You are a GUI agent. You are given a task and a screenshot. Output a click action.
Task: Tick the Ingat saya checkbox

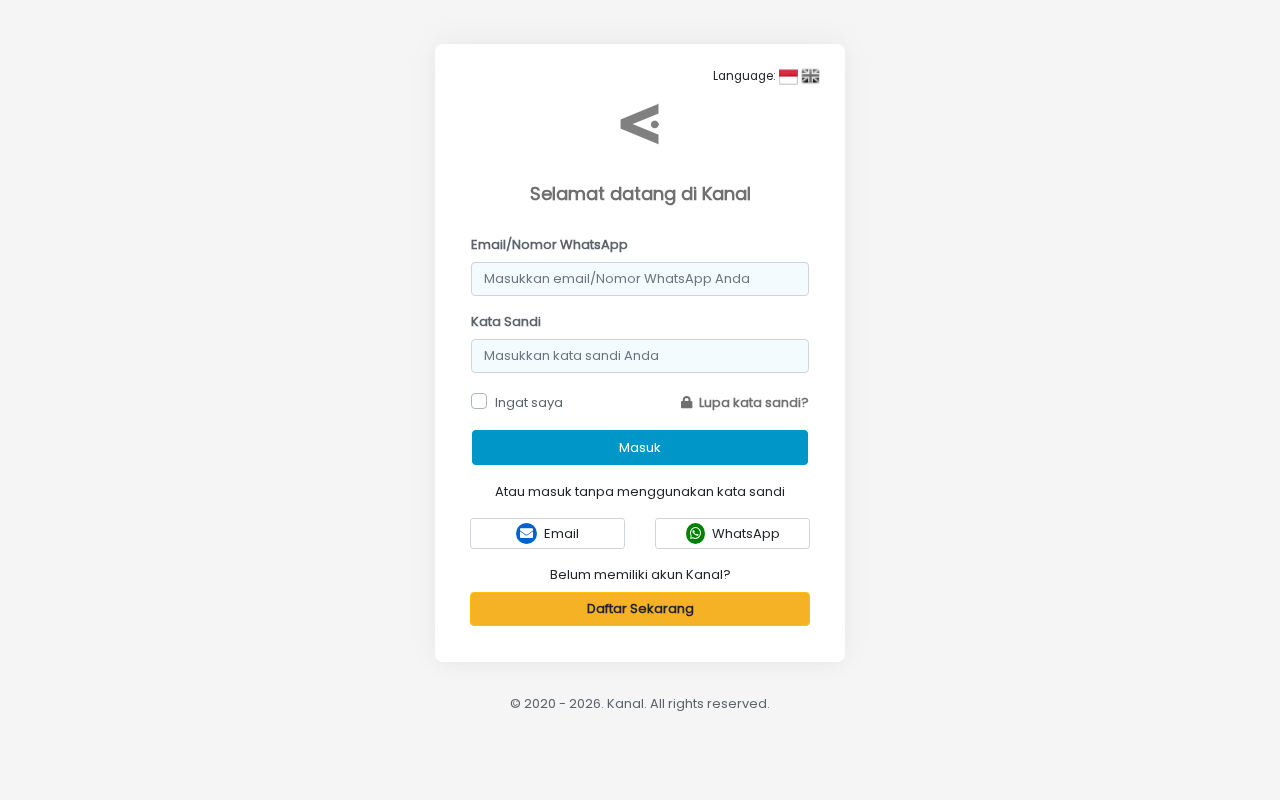tap(479, 401)
